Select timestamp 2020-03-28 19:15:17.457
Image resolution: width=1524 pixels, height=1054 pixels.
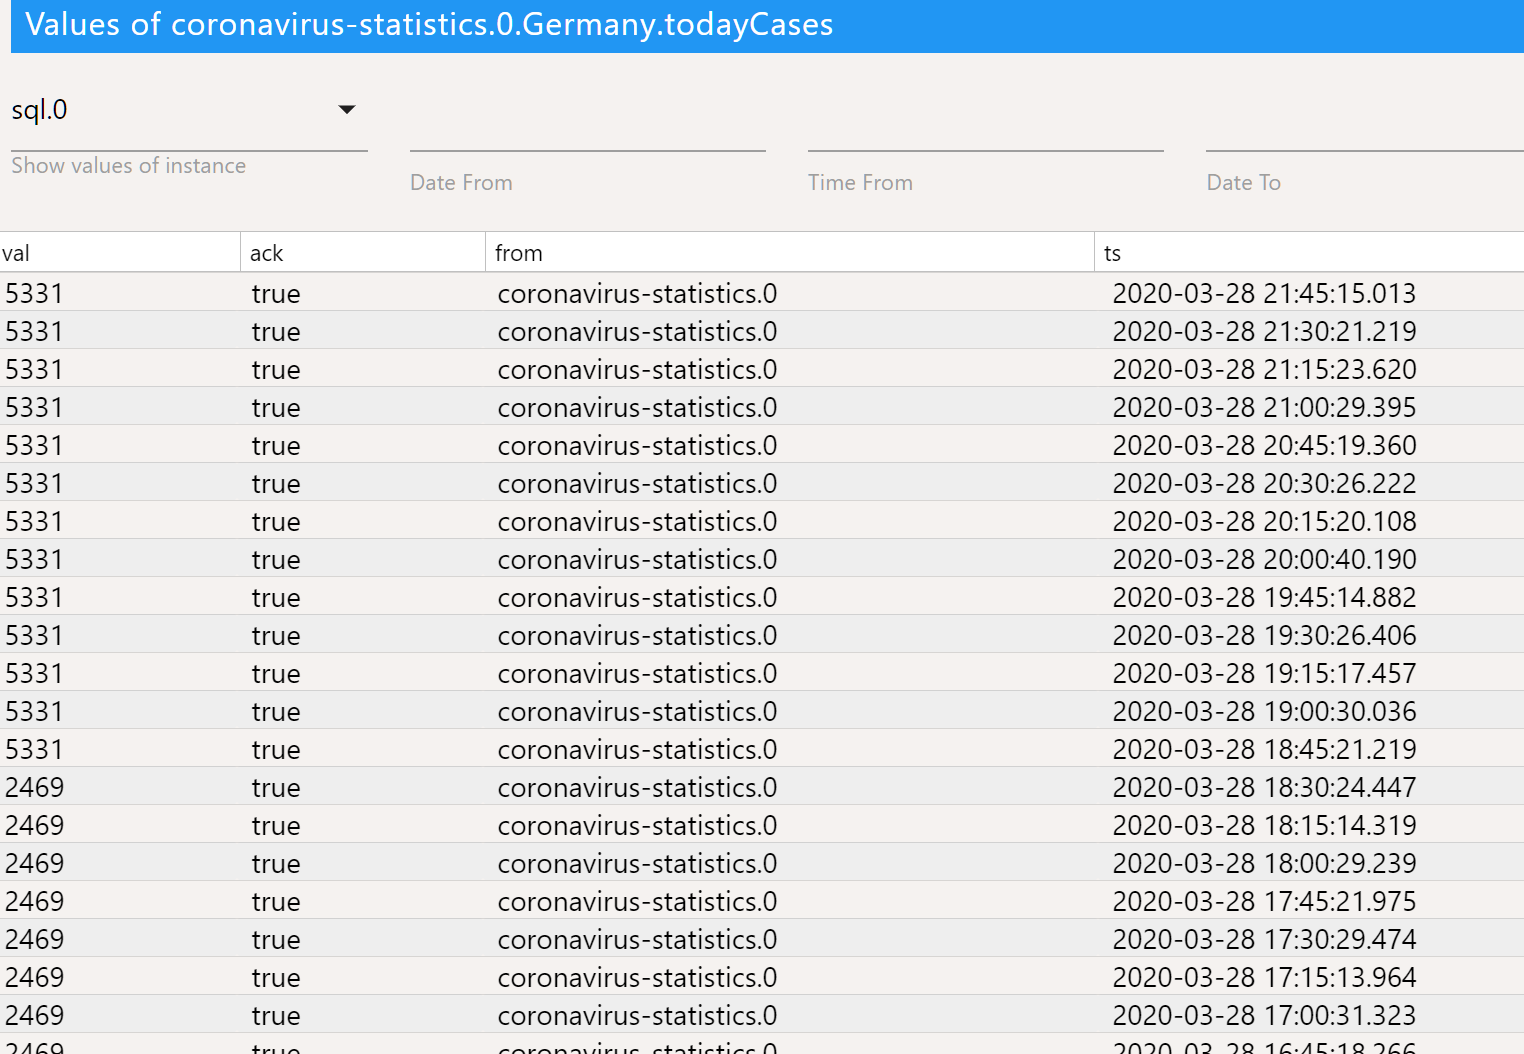[1264, 673]
